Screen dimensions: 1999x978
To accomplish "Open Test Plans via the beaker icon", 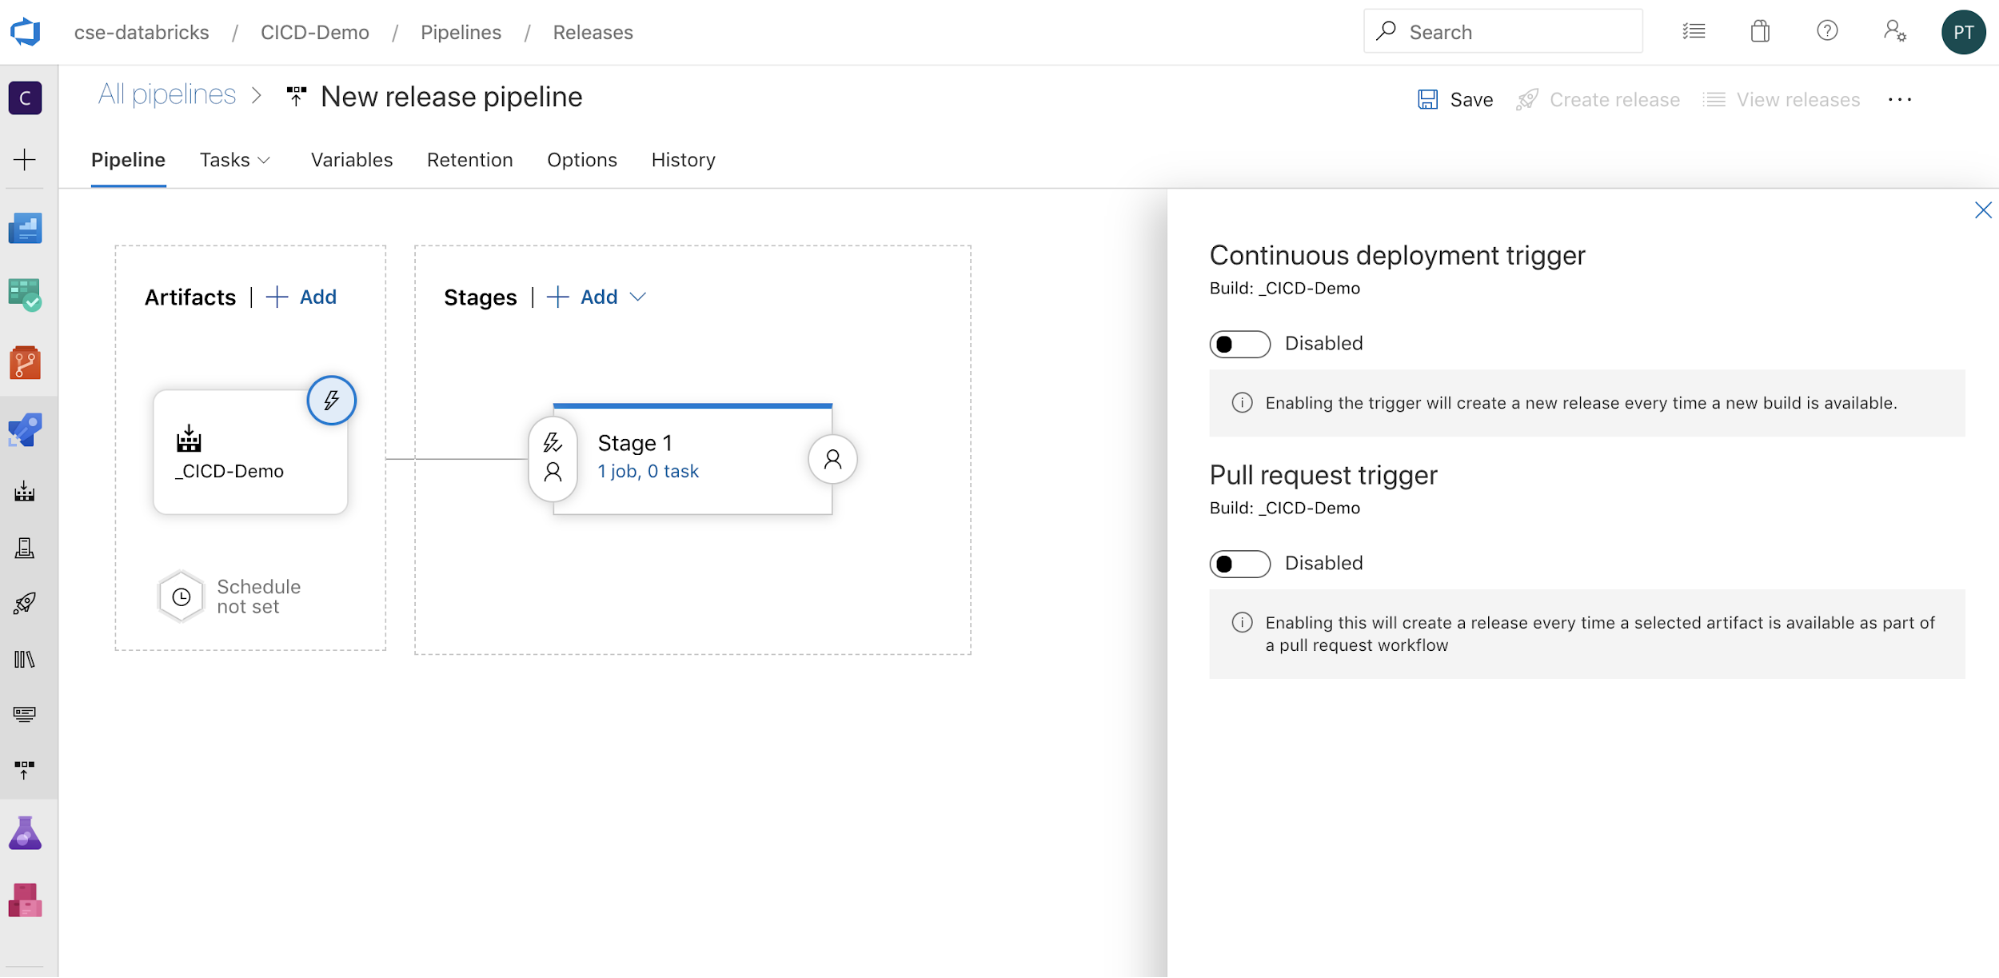I will [25, 832].
